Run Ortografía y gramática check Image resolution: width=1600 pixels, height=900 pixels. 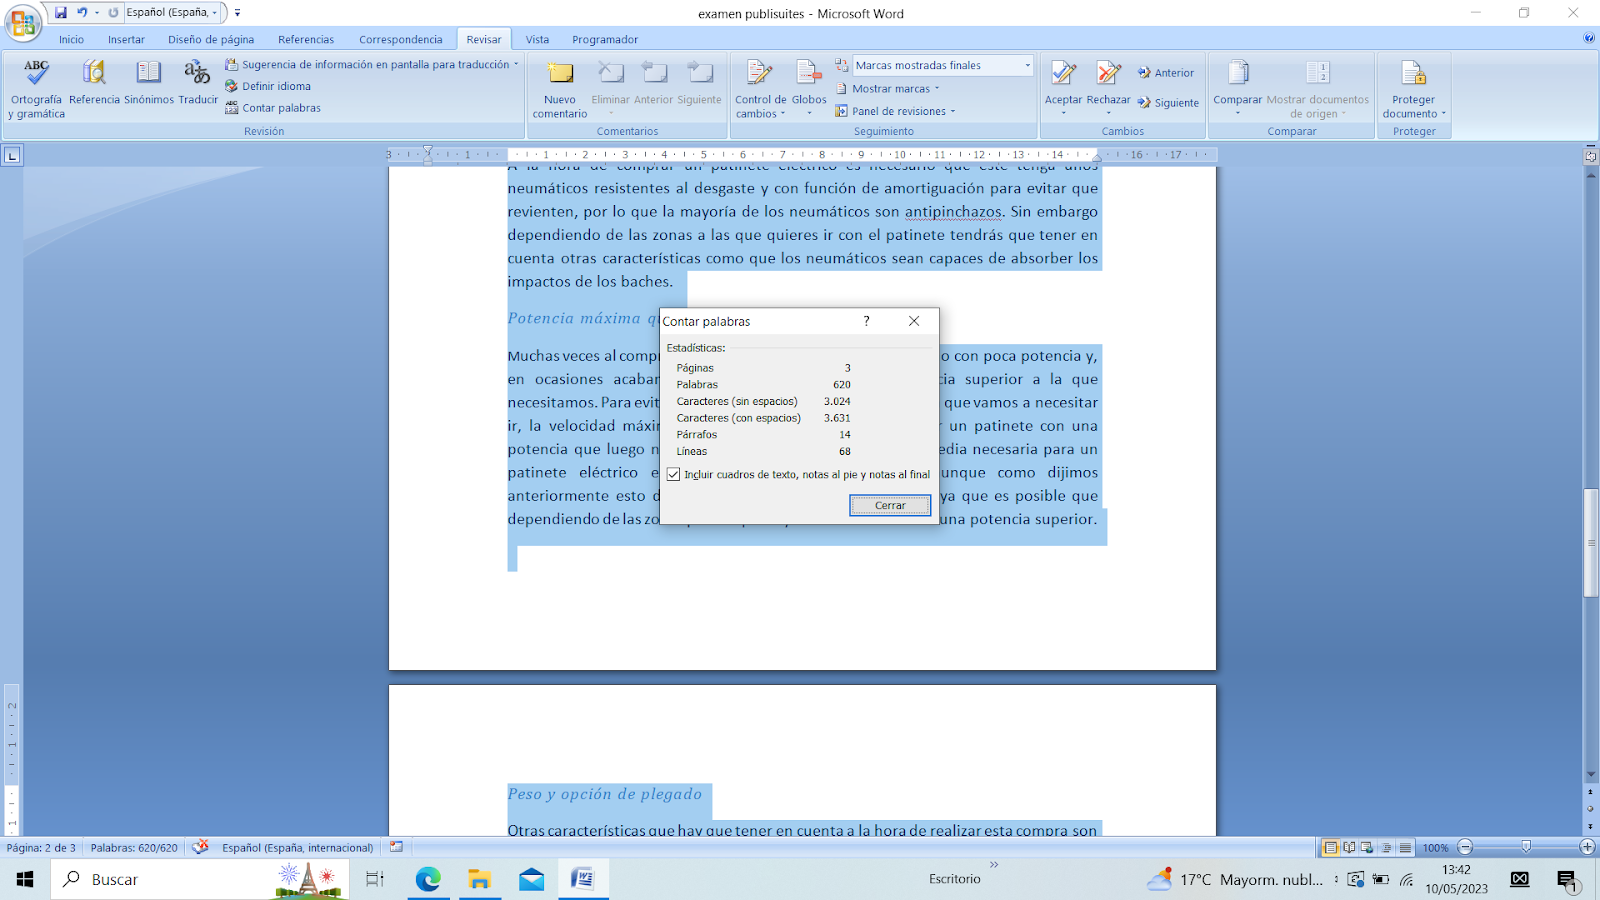click(37, 88)
